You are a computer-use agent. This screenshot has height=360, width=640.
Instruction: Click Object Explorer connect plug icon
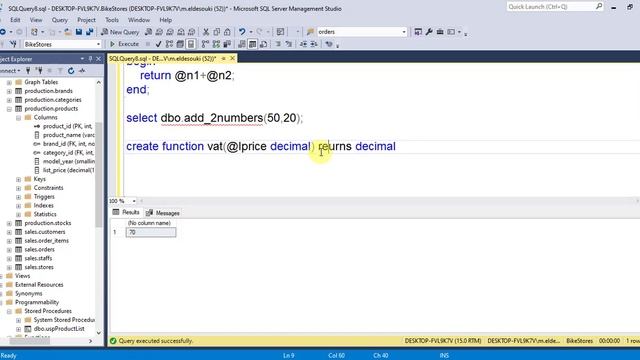tap(28, 71)
